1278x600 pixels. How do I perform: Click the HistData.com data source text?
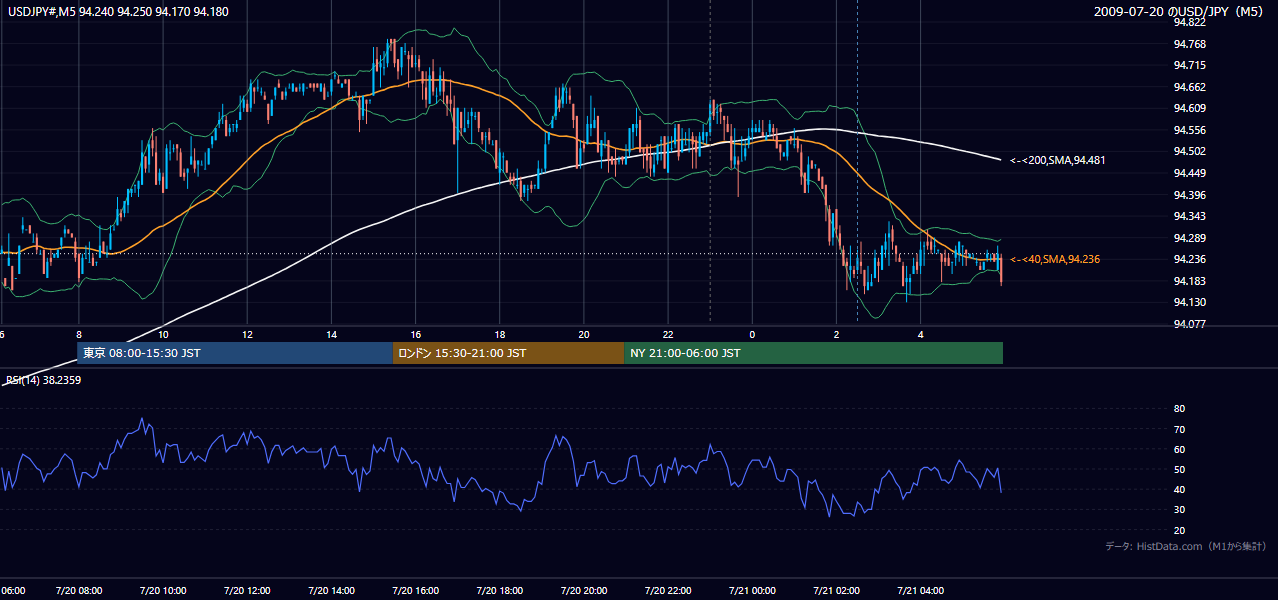coord(1186,546)
